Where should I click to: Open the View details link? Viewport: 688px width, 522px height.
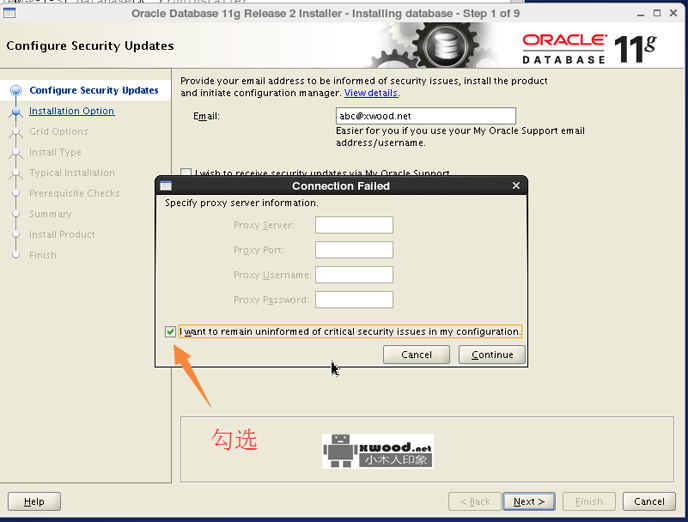[x=371, y=93]
